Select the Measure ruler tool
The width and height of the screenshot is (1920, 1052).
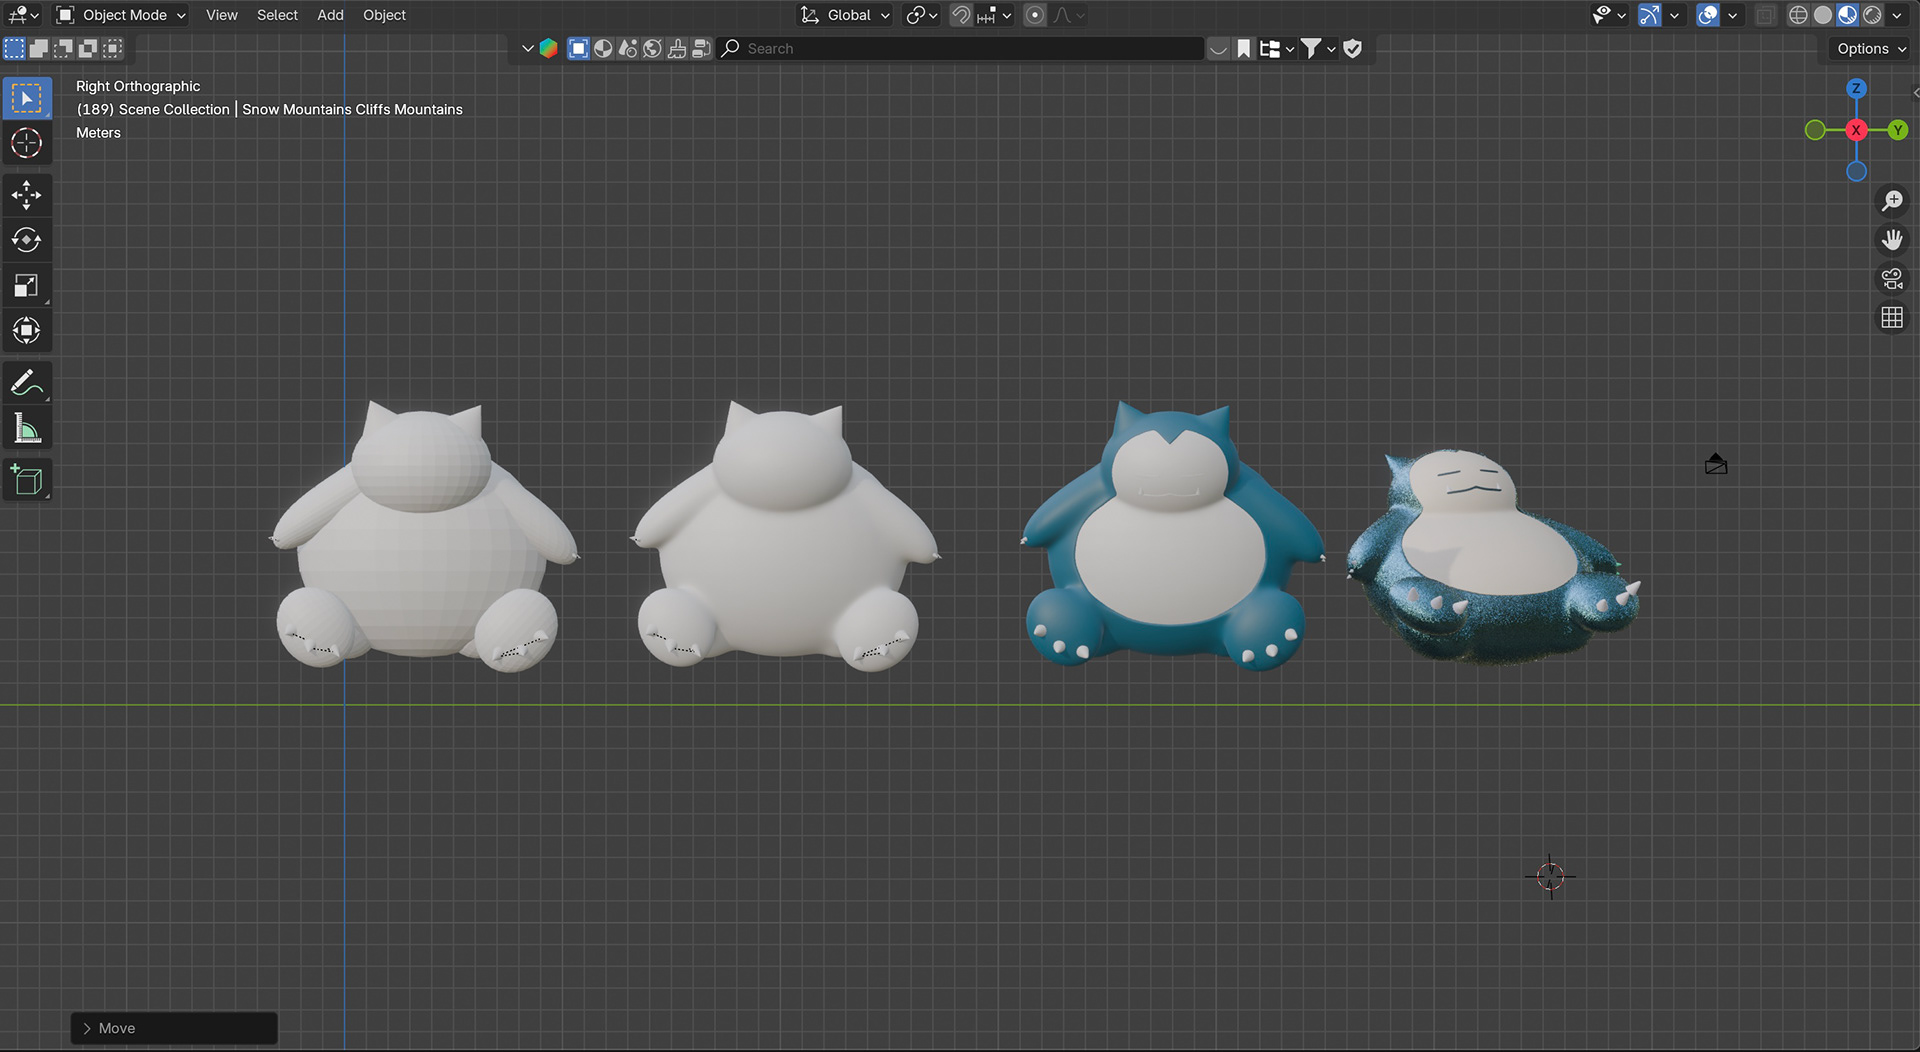27,429
